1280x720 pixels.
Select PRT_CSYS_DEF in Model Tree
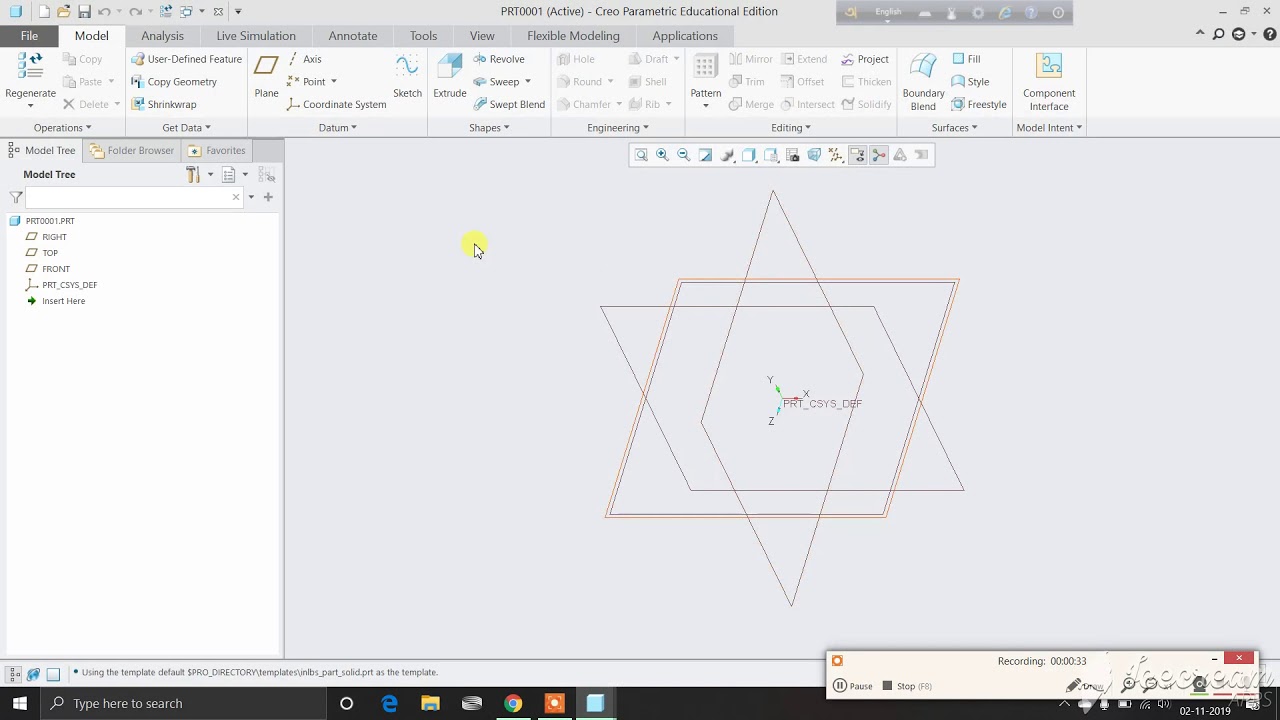pos(69,285)
